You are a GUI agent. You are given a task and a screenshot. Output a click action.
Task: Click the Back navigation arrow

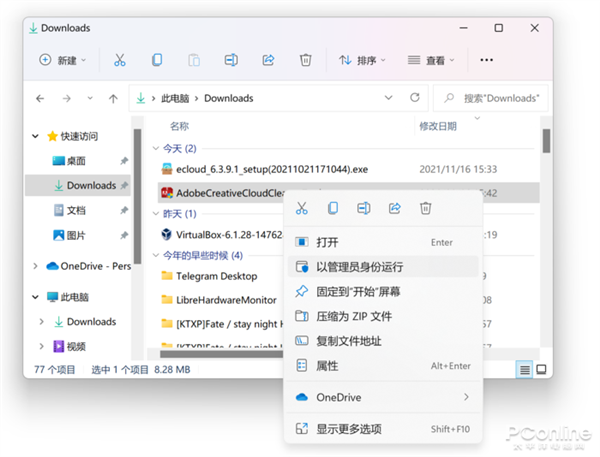click(40, 99)
